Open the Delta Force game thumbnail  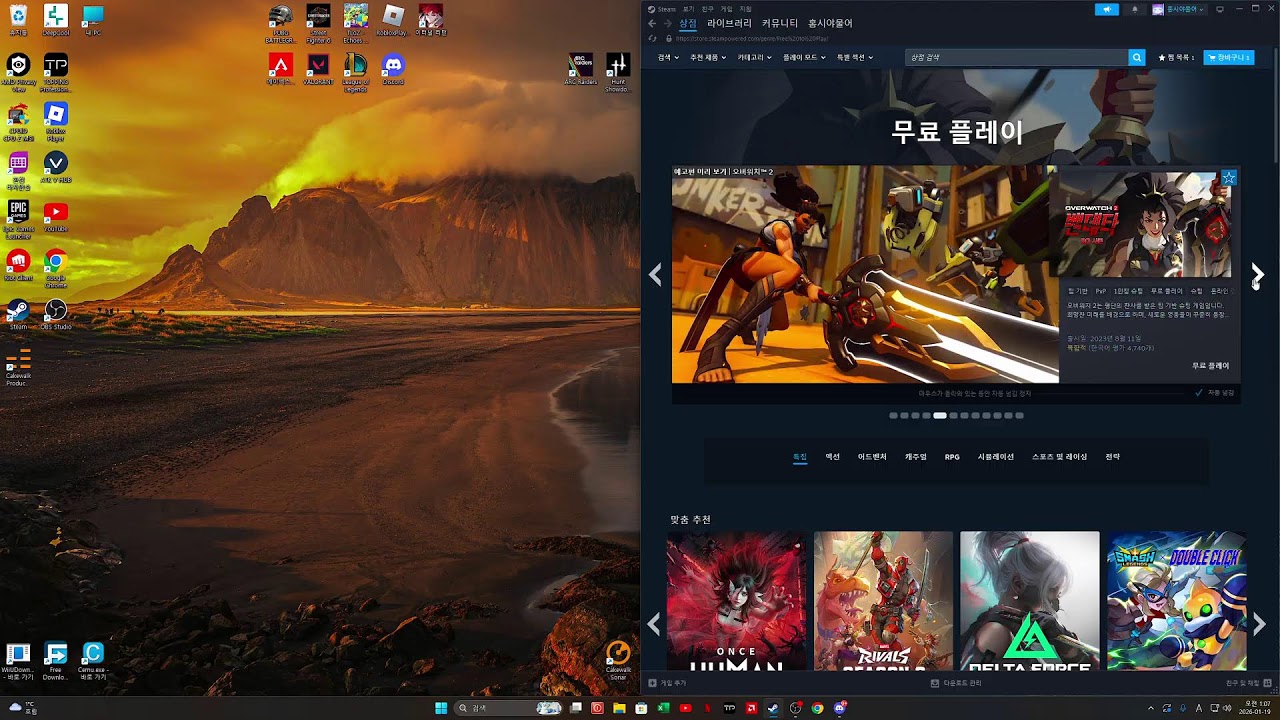(x=1029, y=600)
